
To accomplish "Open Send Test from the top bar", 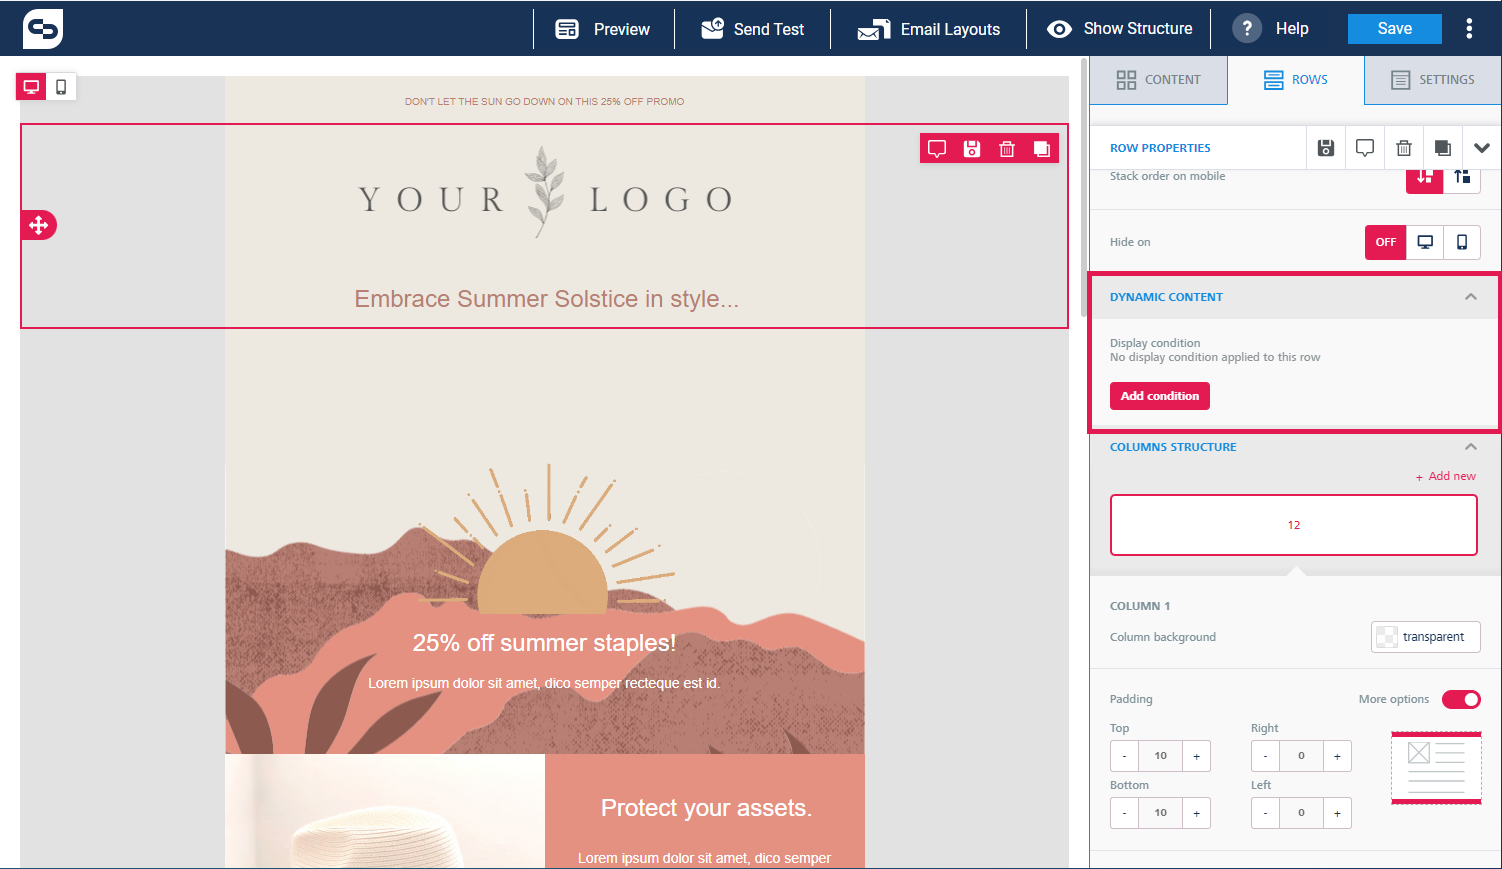I will click(x=752, y=29).
